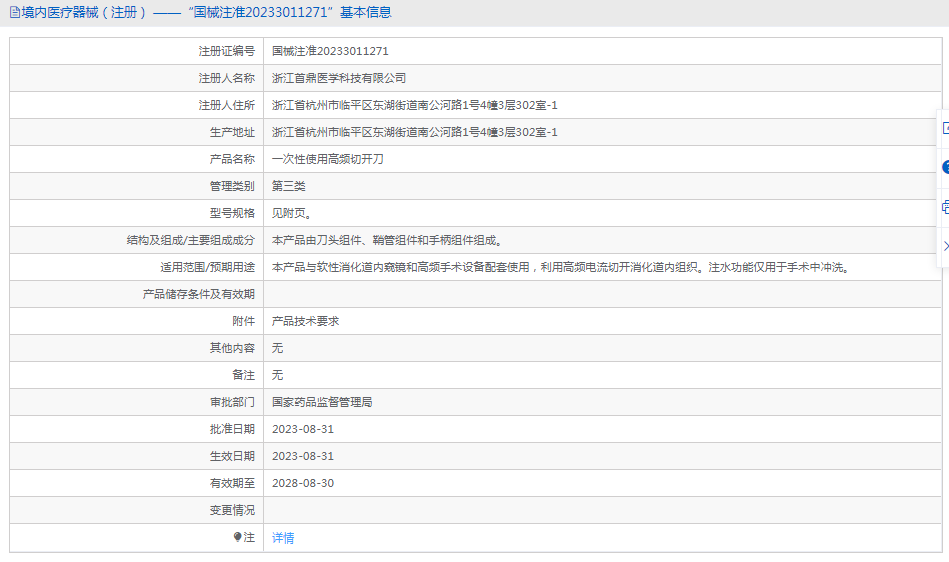This screenshot has width=949, height=562.
Task: Click the registrant name 浙江首鼎医学科技有限公司
Action: pyautogui.click(x=339, y=78)
